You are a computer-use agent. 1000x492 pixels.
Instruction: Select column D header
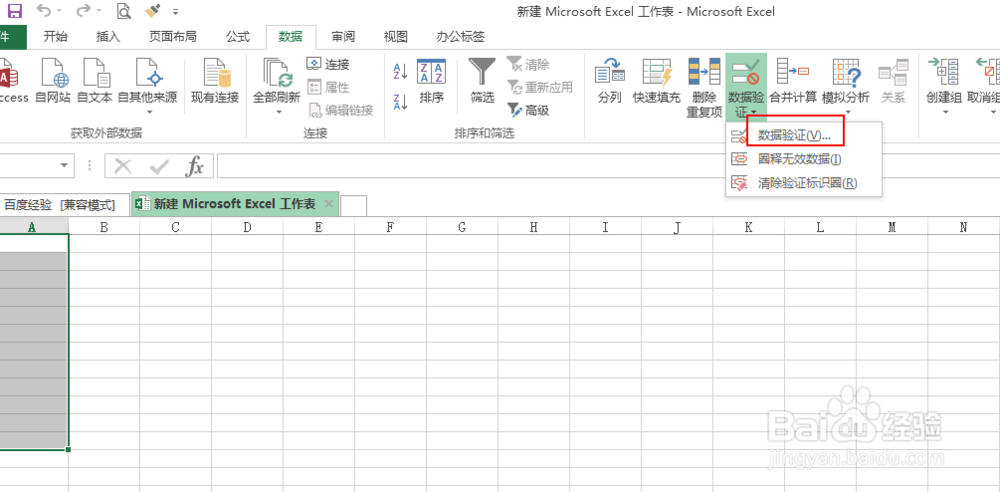click(x=247, y=227)
